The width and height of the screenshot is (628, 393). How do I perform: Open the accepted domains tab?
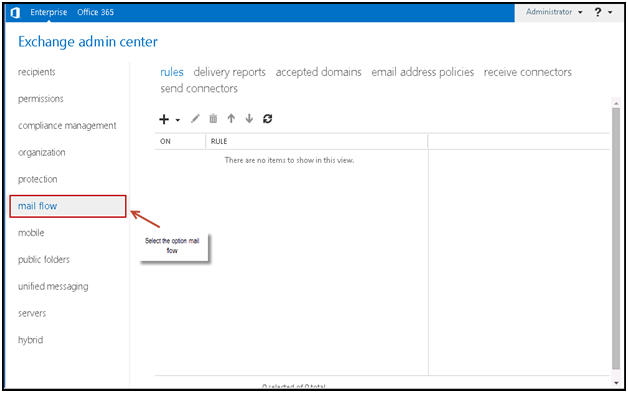(x=318, y=72)
